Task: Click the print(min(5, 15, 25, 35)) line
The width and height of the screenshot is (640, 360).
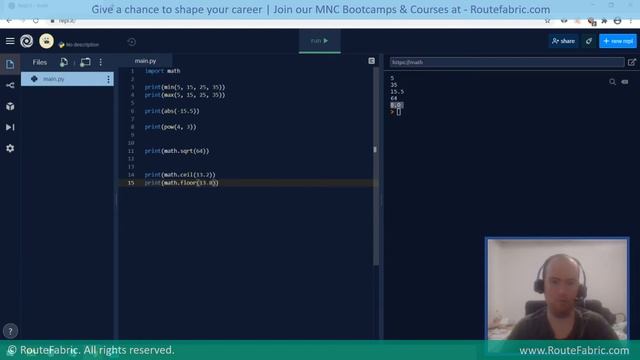Action: point(185,87)
